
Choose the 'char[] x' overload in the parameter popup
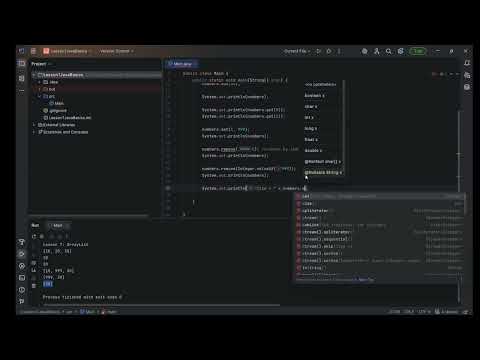(323, 162)
